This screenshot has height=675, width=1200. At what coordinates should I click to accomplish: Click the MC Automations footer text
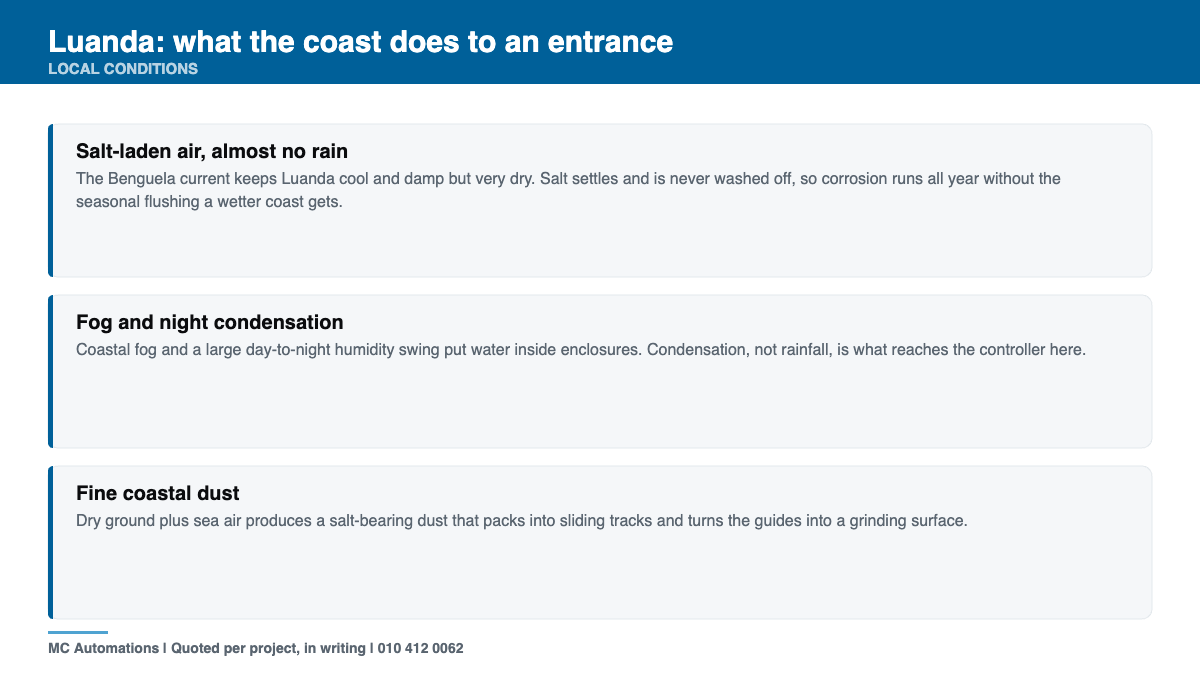click(x=103, y=648)
